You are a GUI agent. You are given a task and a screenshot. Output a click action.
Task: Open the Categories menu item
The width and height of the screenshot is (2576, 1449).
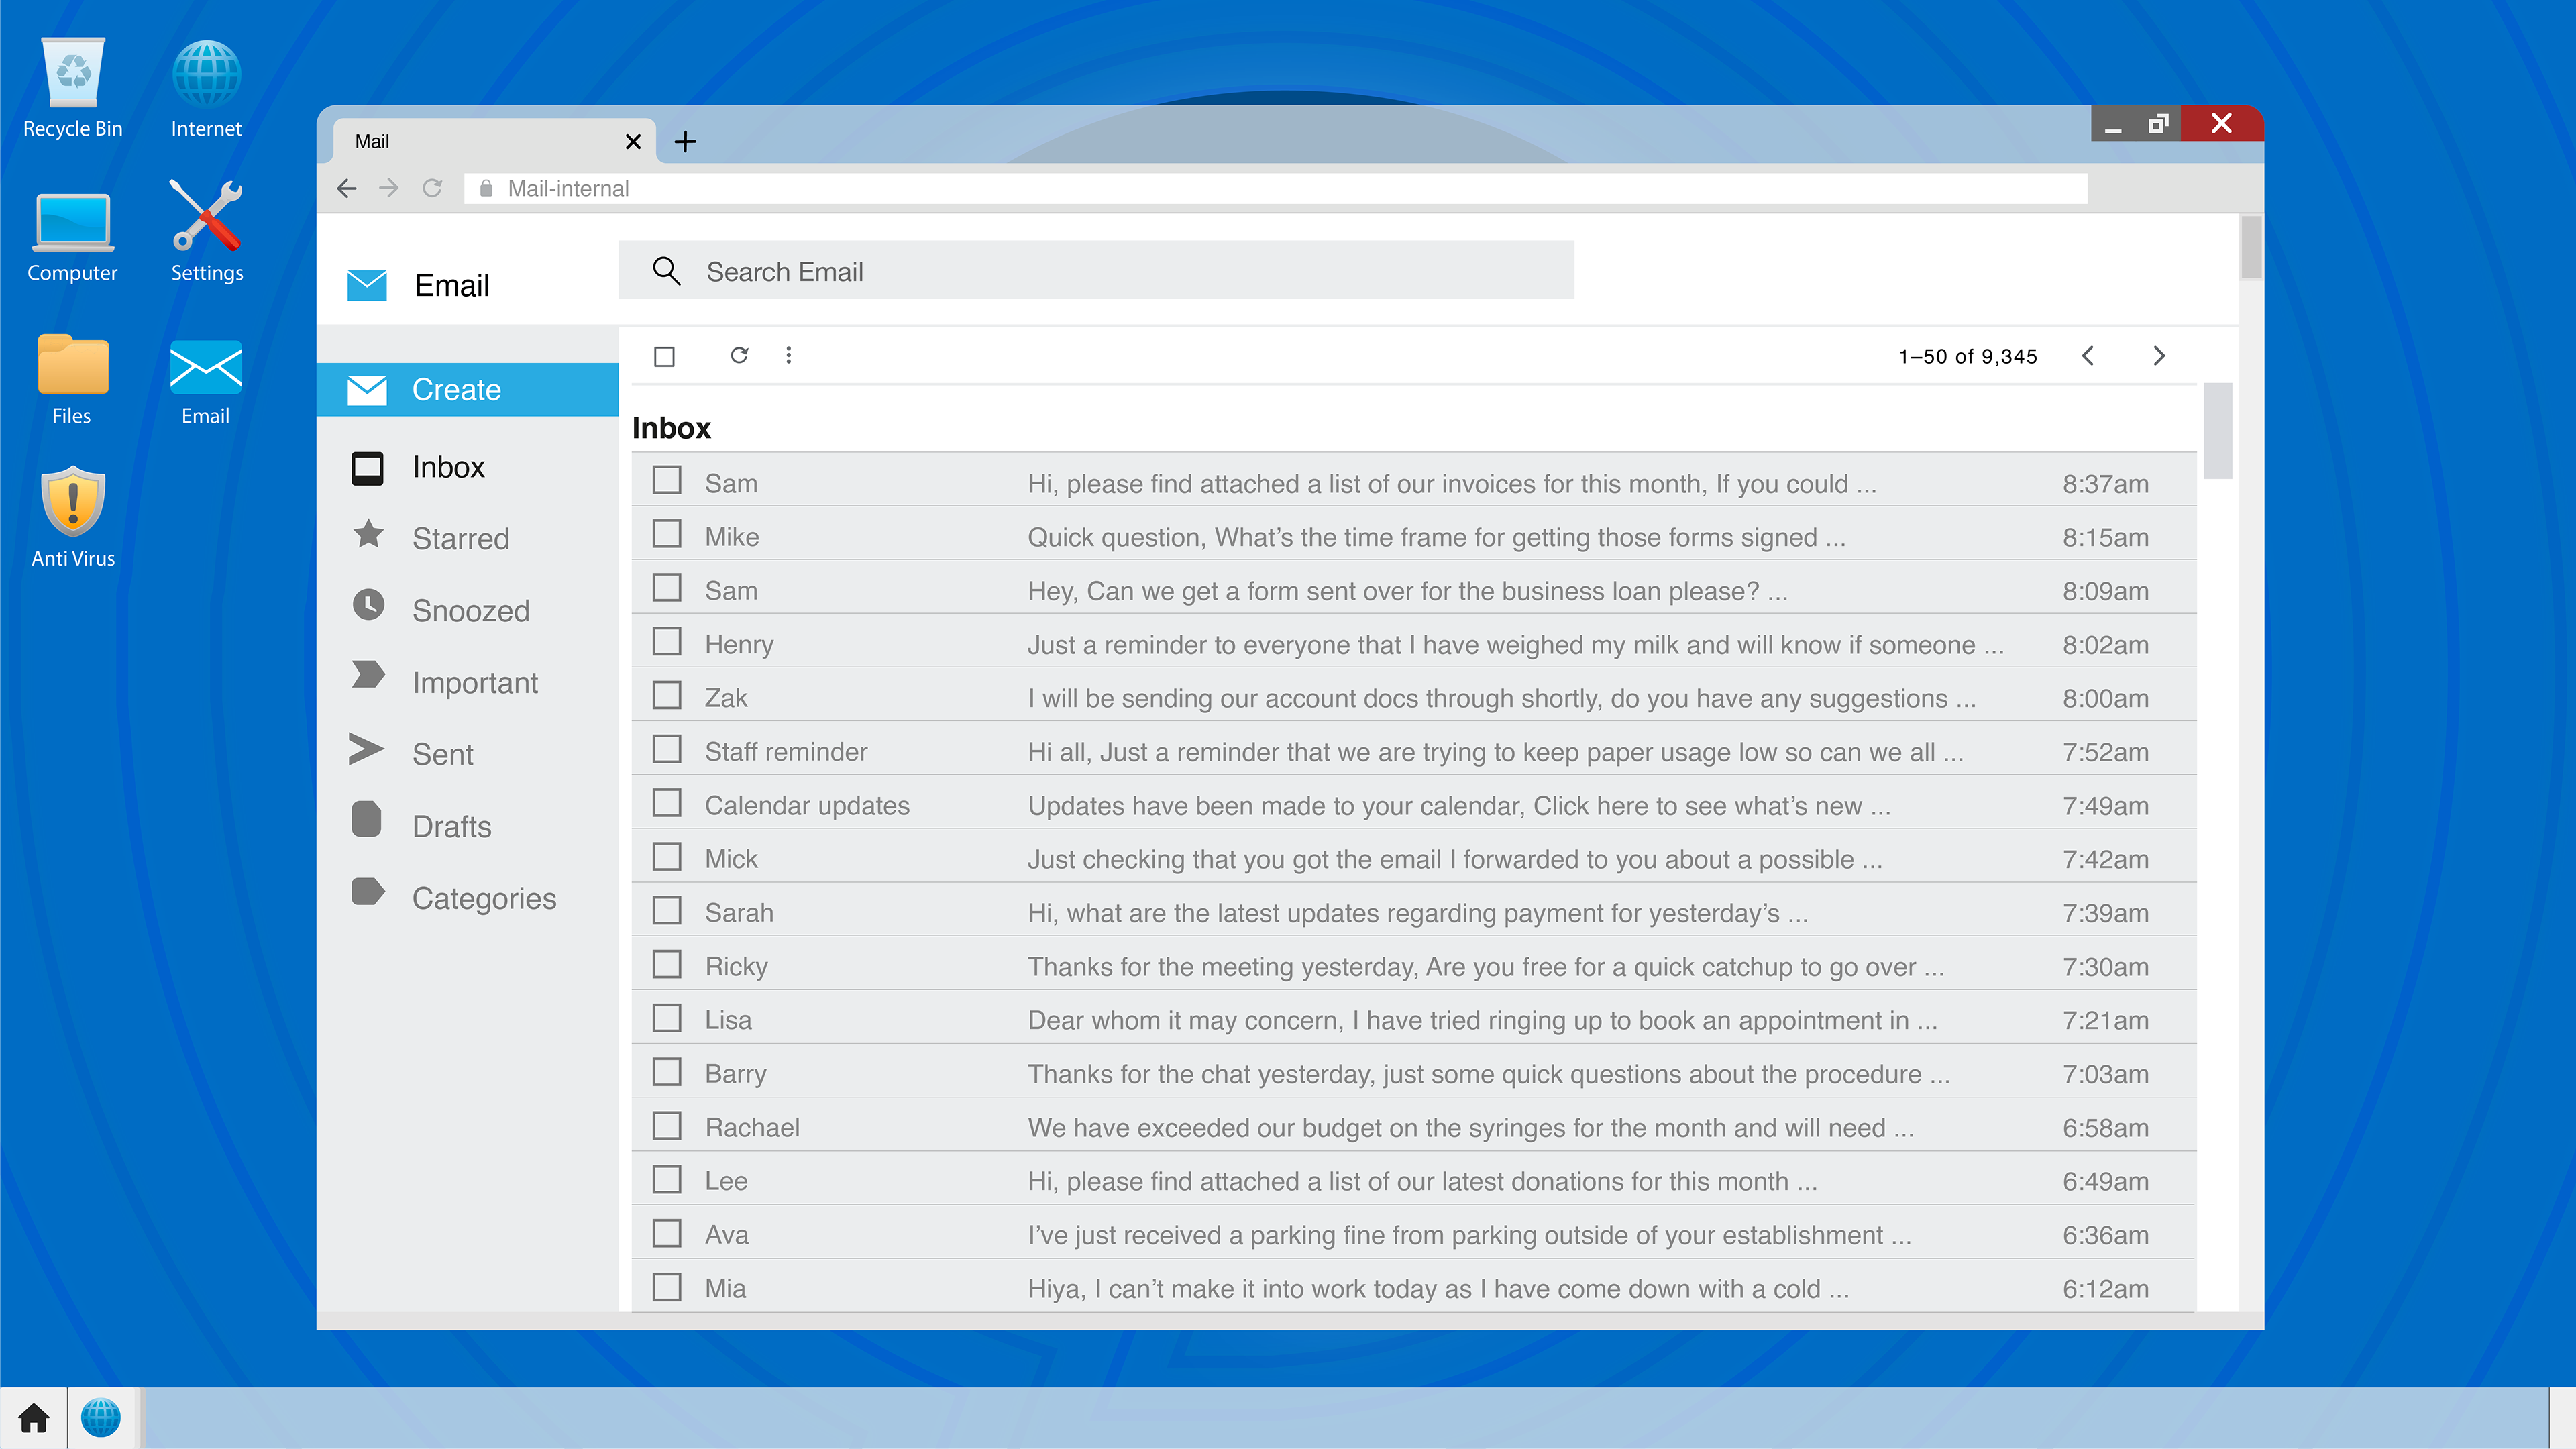483,898
